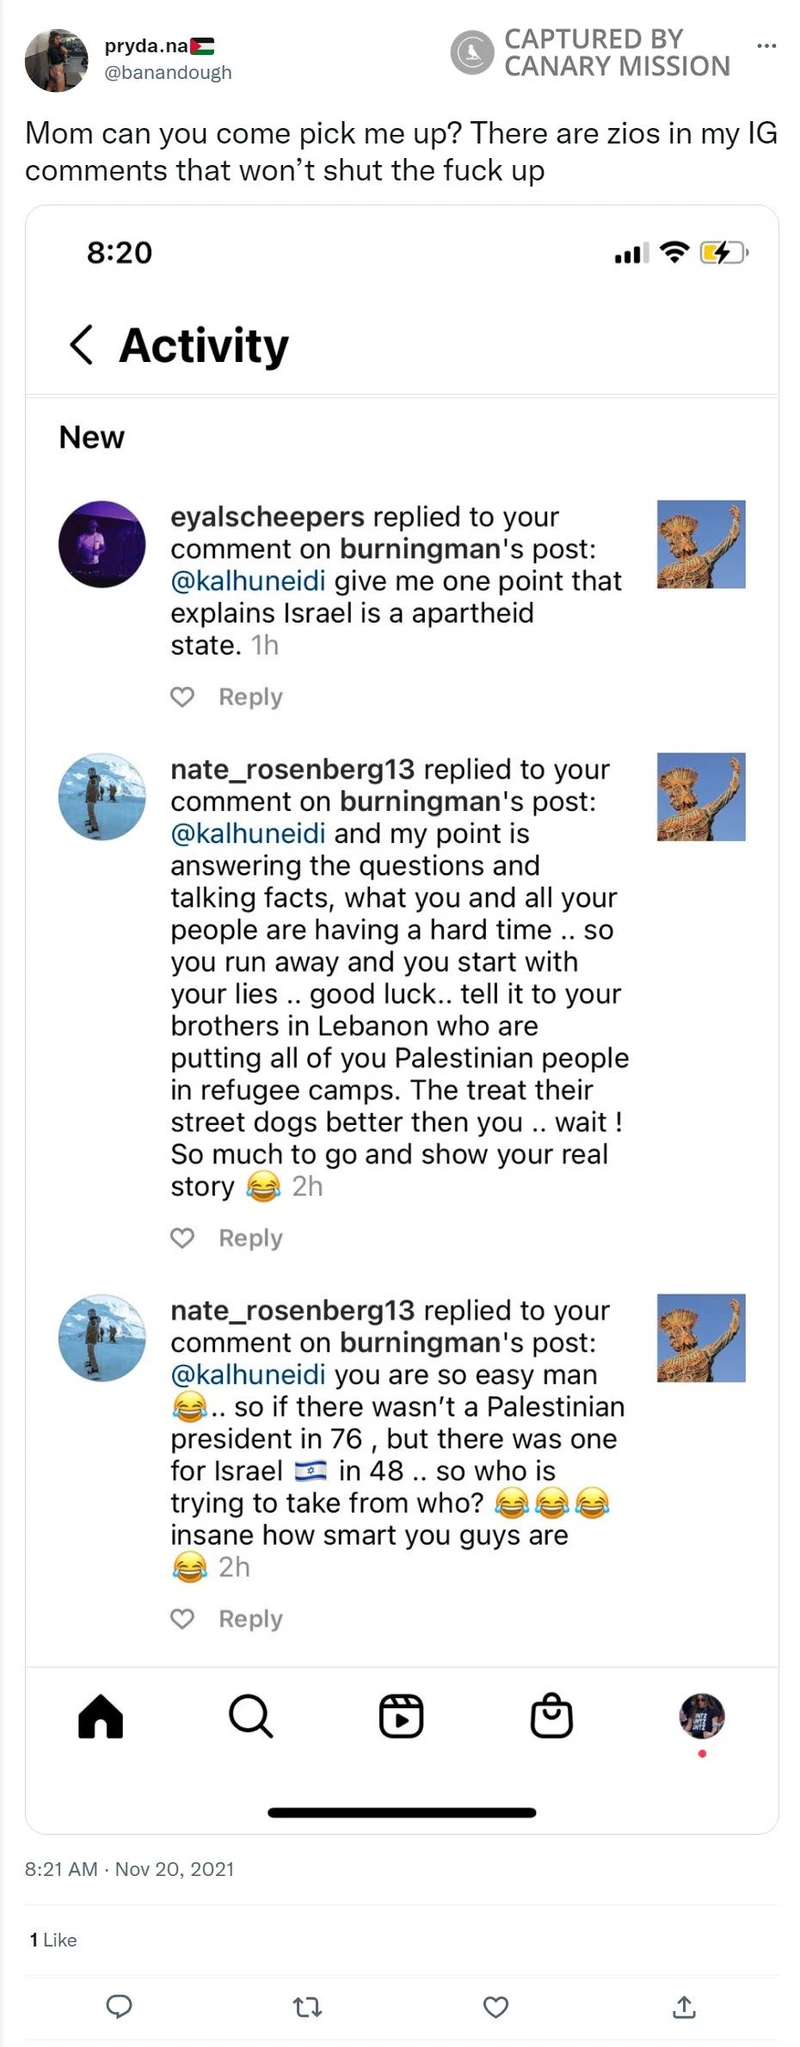Open the tweet more options menu
Viewport: 800px width, 2047px height.
766,46
